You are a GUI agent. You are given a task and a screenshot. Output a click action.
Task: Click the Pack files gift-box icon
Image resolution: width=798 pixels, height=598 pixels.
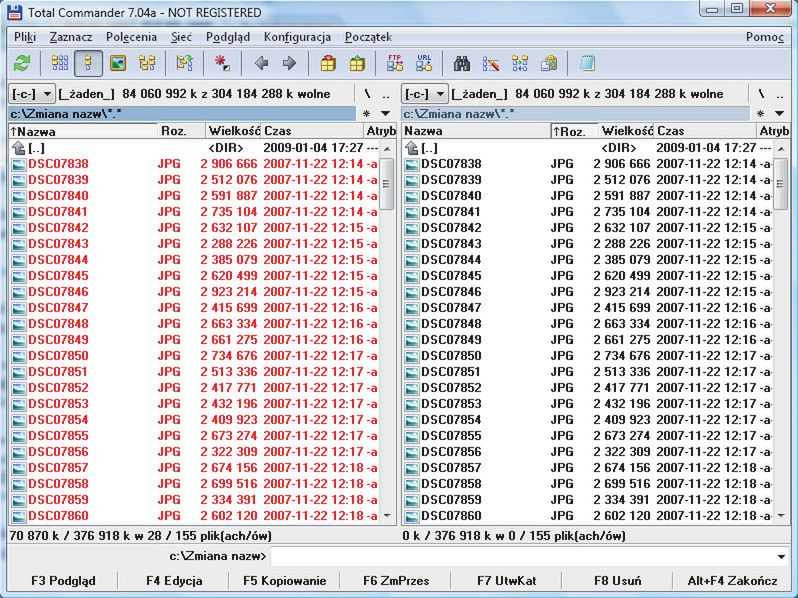328,64
